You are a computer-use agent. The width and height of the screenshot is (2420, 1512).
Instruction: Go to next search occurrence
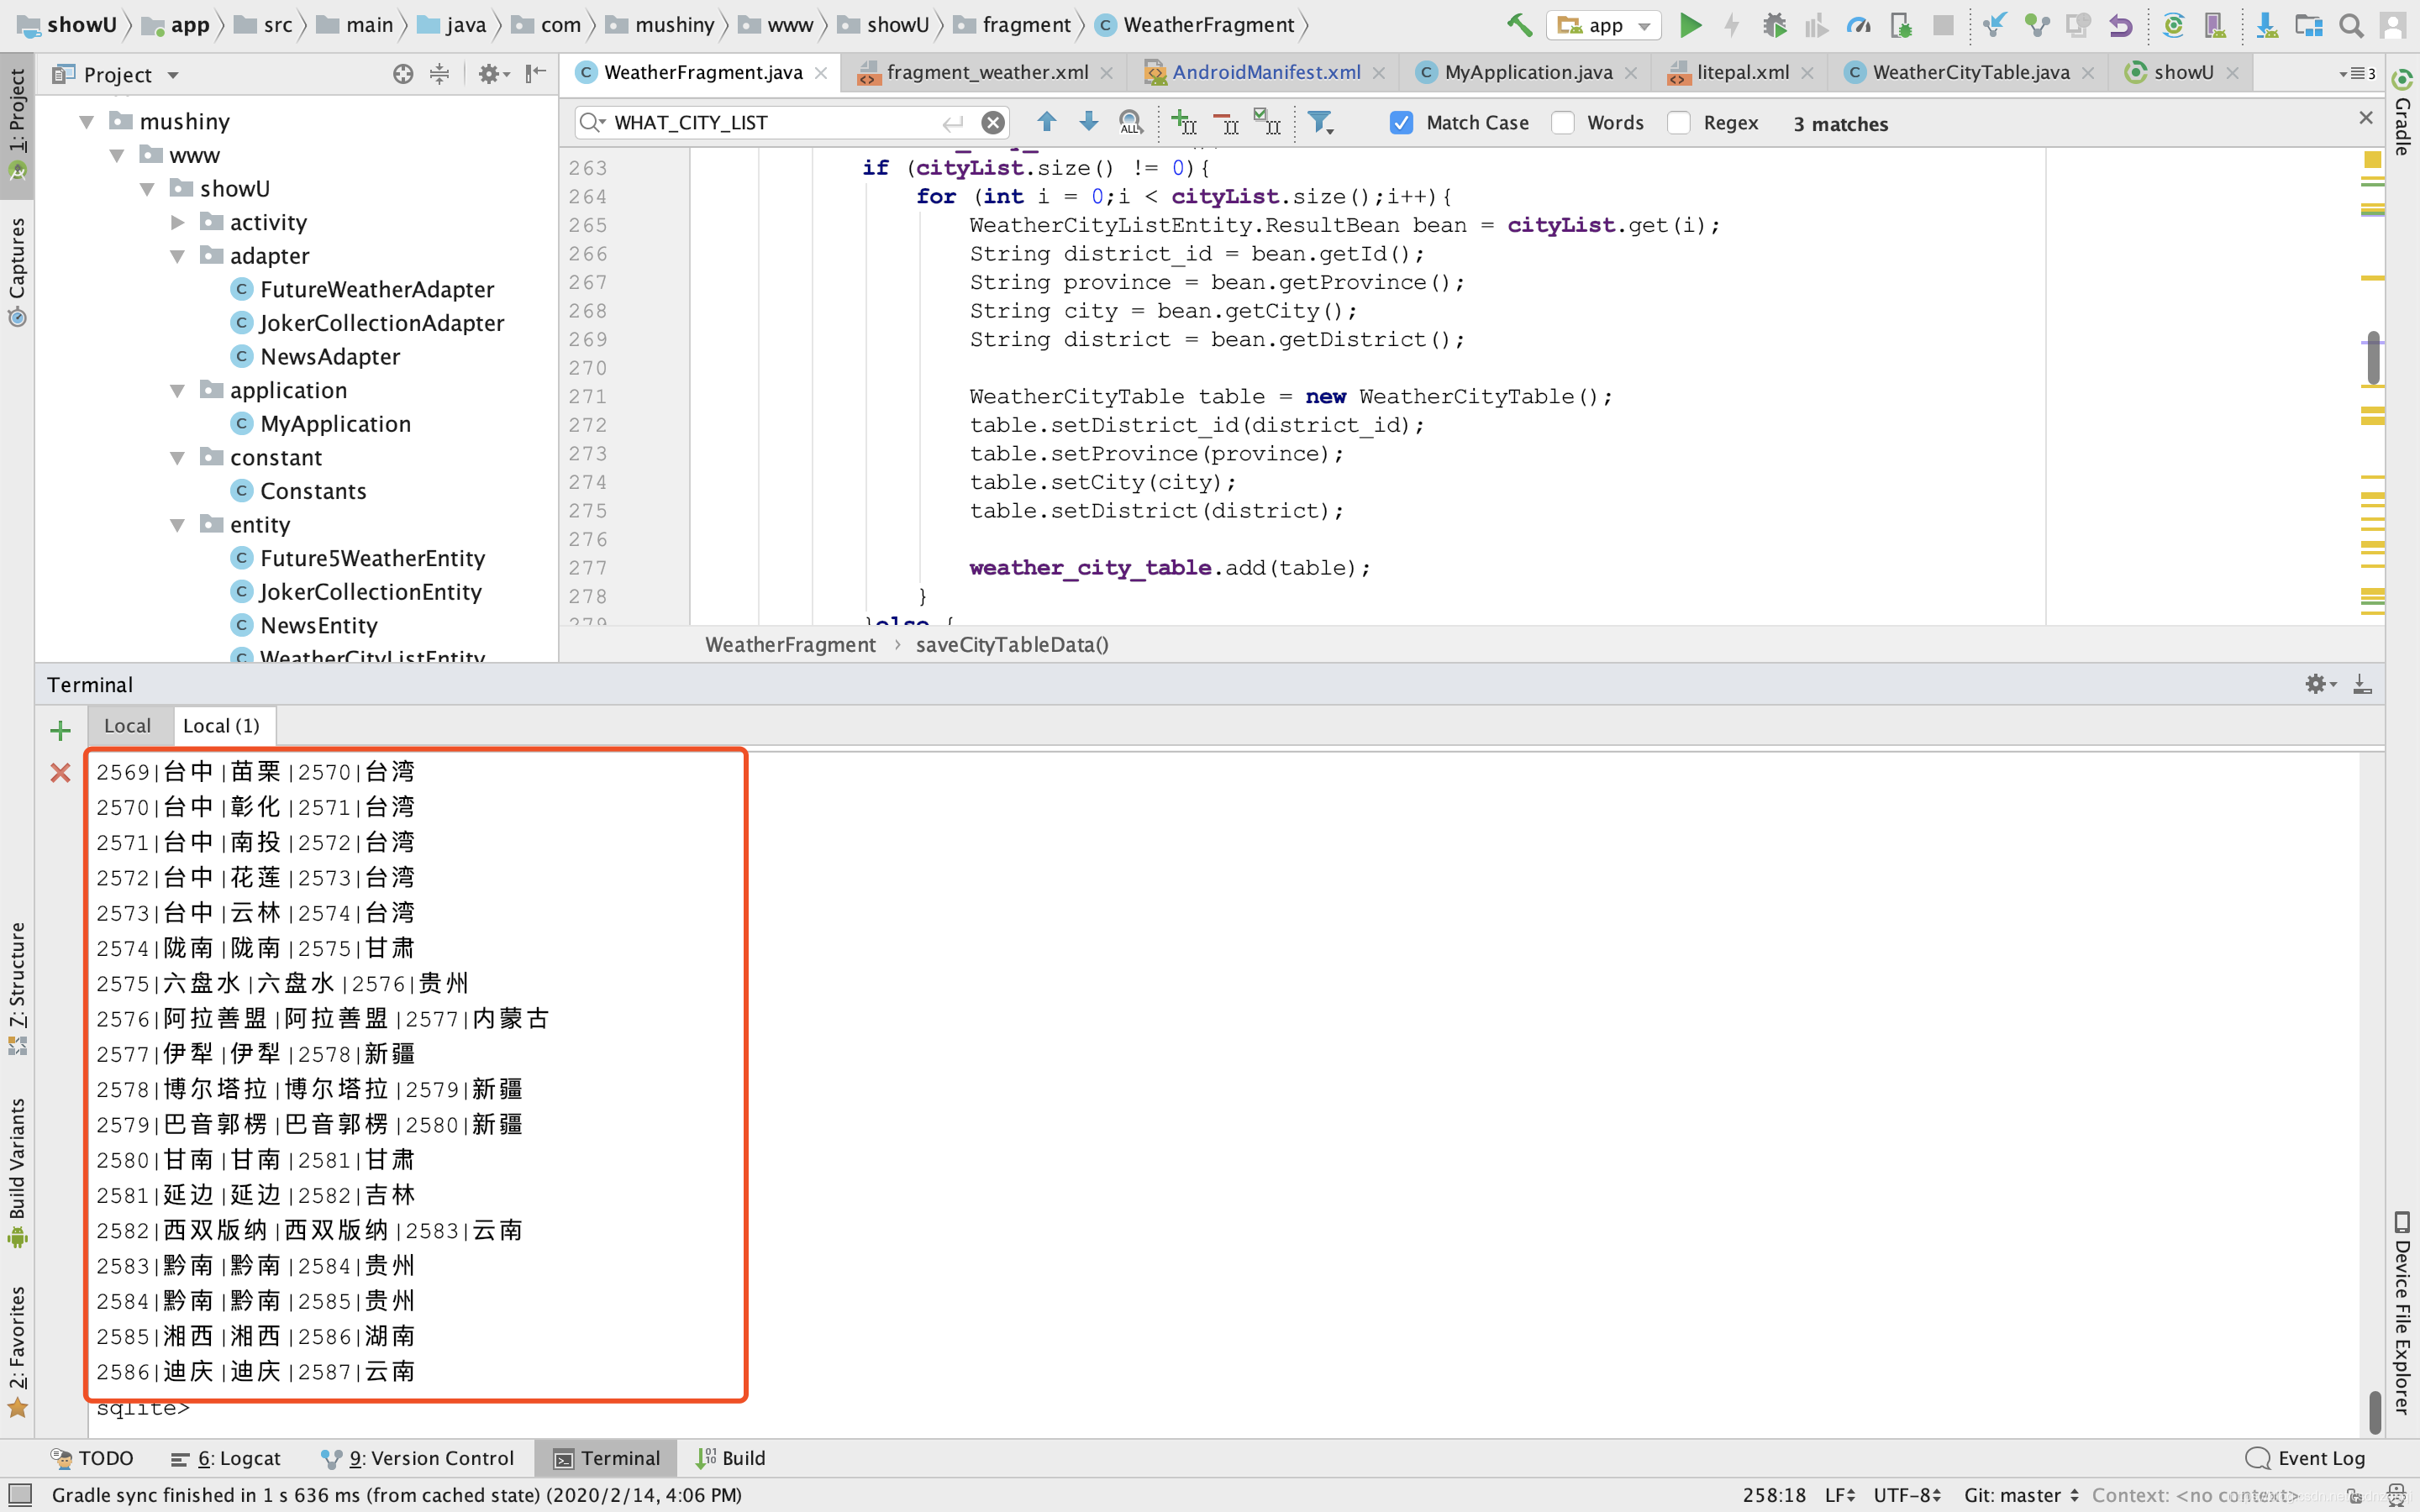(x=1088, y=122)
